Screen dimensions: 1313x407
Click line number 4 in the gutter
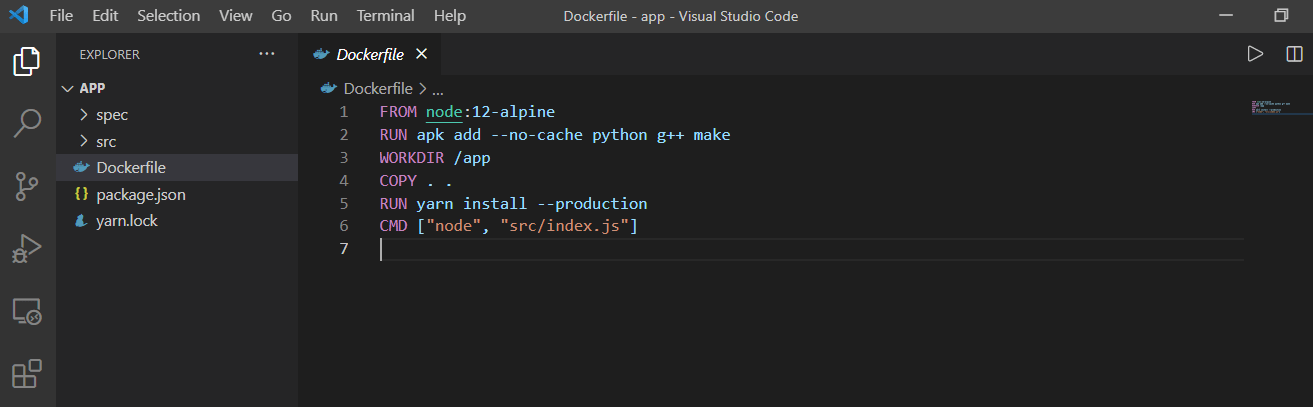click(343, 180)
